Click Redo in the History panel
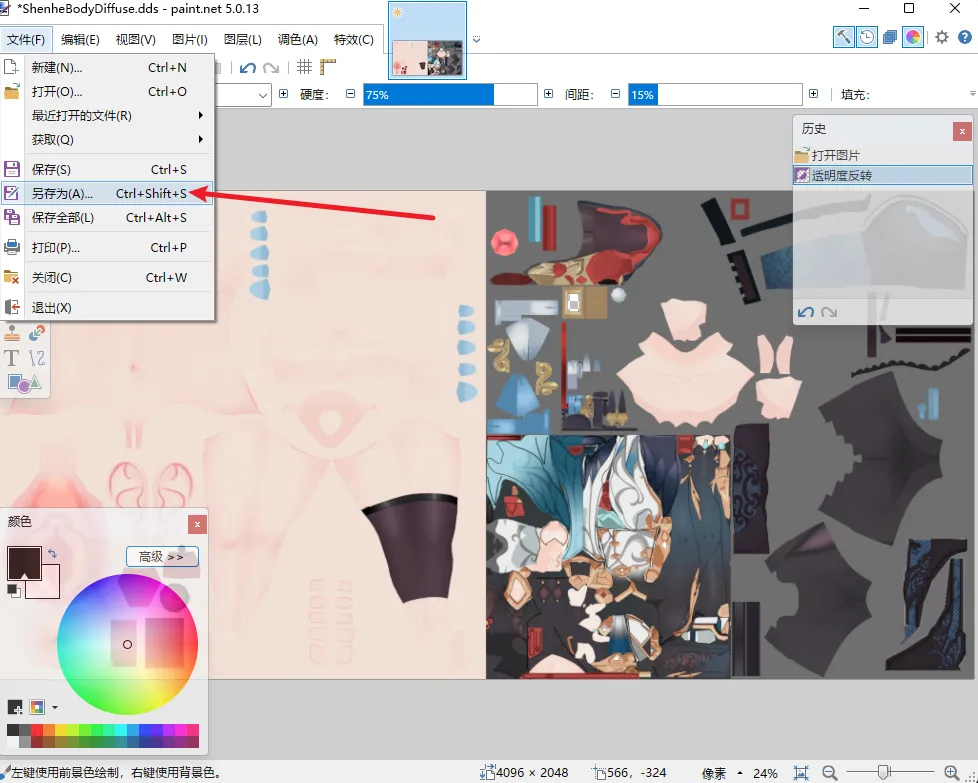Screen dimensions: 978x783 click(x=829, y=312)
